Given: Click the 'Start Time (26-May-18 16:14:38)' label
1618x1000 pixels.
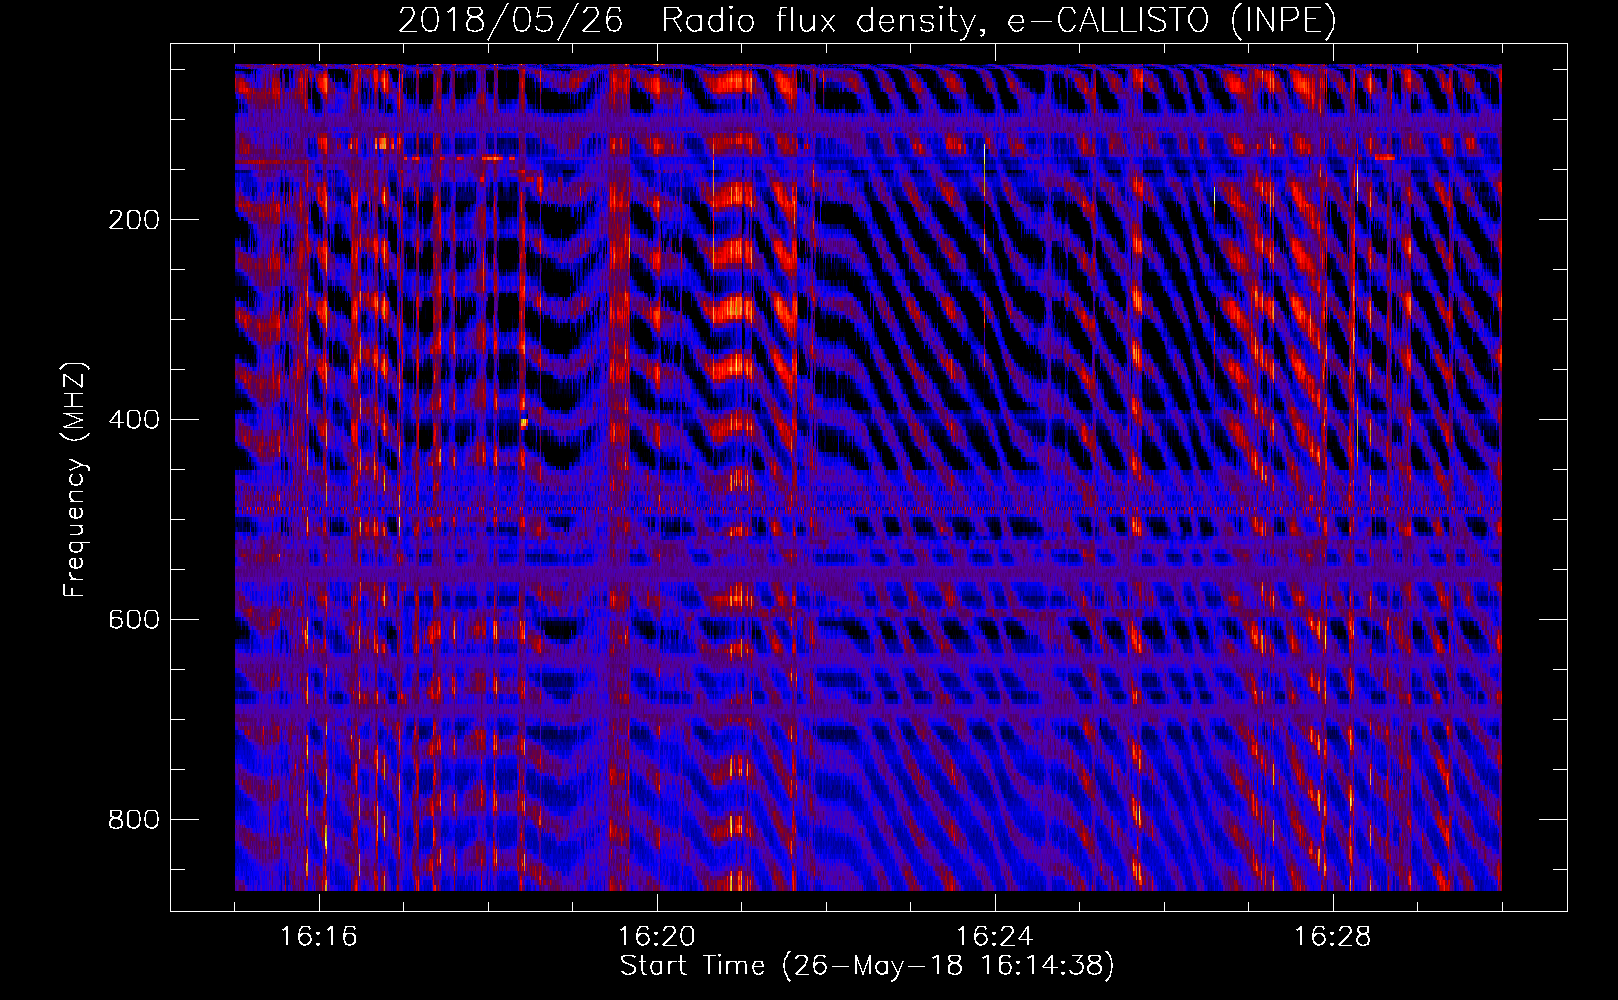Looking at the screenshot, I should (867, 966).
